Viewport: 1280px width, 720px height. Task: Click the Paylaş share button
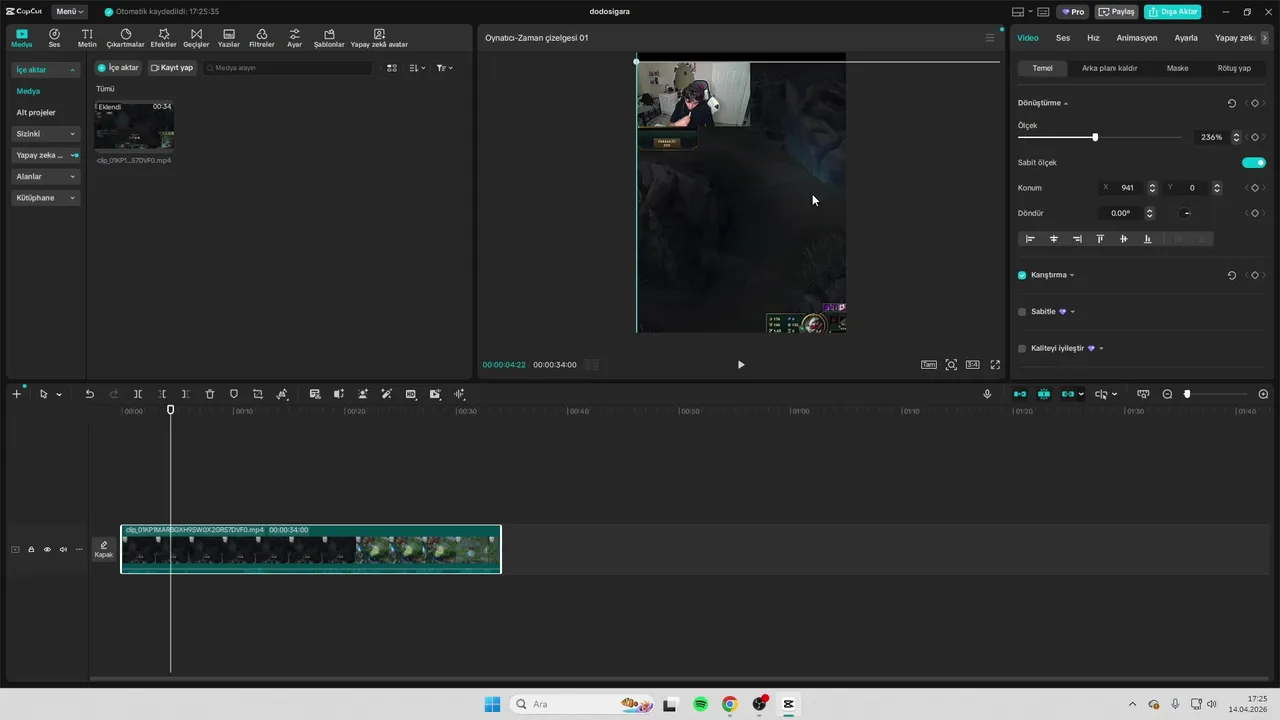[x=1117, y=12]
